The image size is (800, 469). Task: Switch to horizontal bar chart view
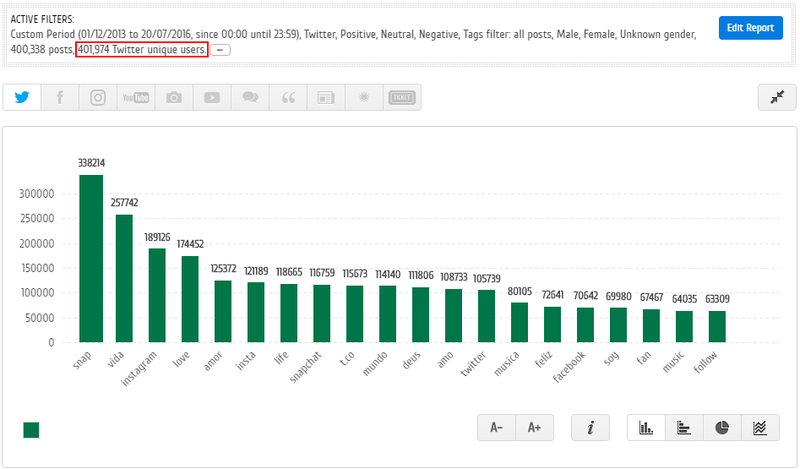pyautogui.click(x=684, y=427)
